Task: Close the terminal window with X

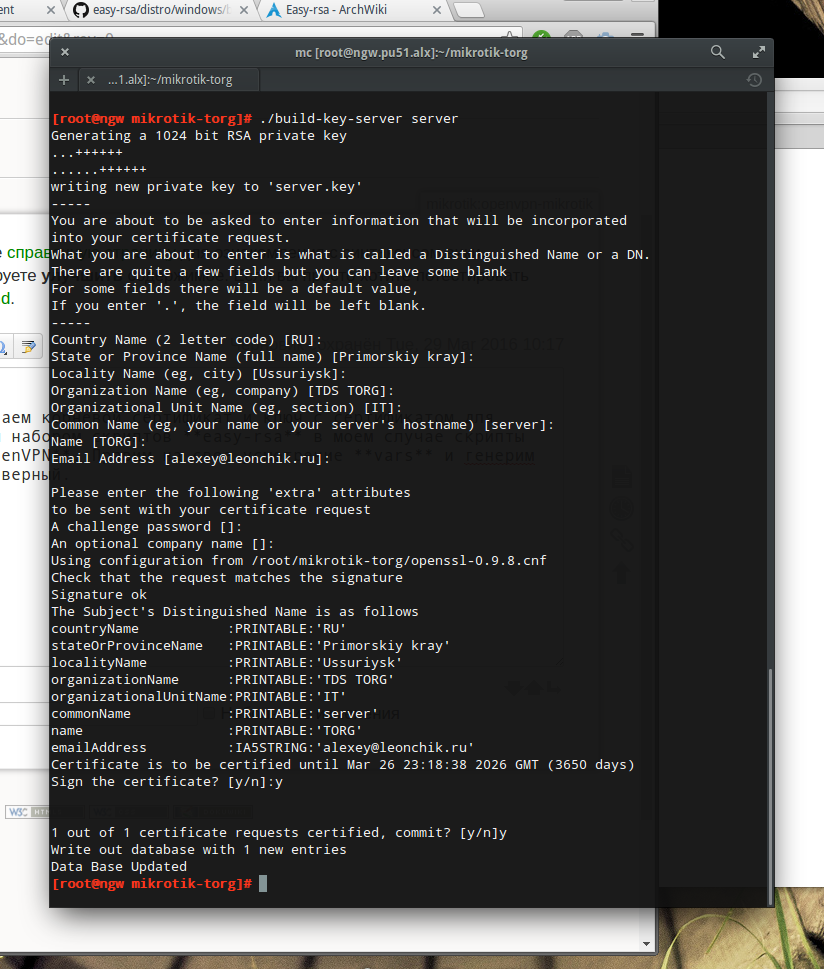Action: pos(65,53)
